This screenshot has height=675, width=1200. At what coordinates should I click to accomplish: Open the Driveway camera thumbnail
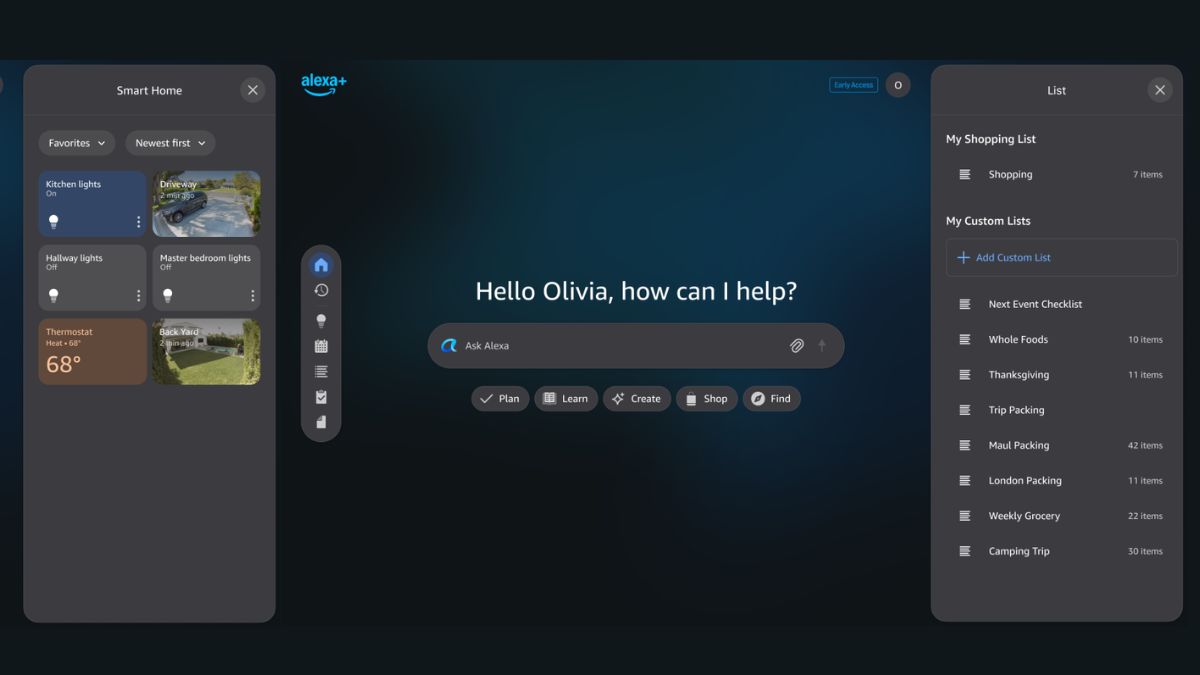[x=207, y=204]
